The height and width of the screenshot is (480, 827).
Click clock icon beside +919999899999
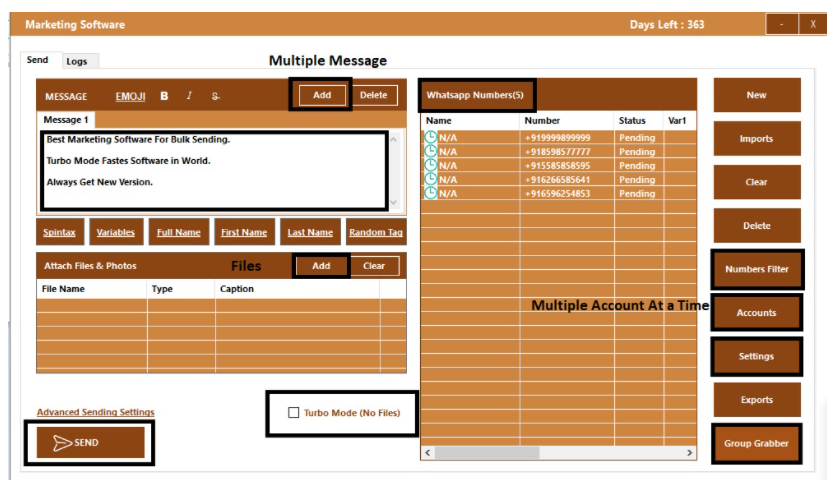(x=431, y=137)
